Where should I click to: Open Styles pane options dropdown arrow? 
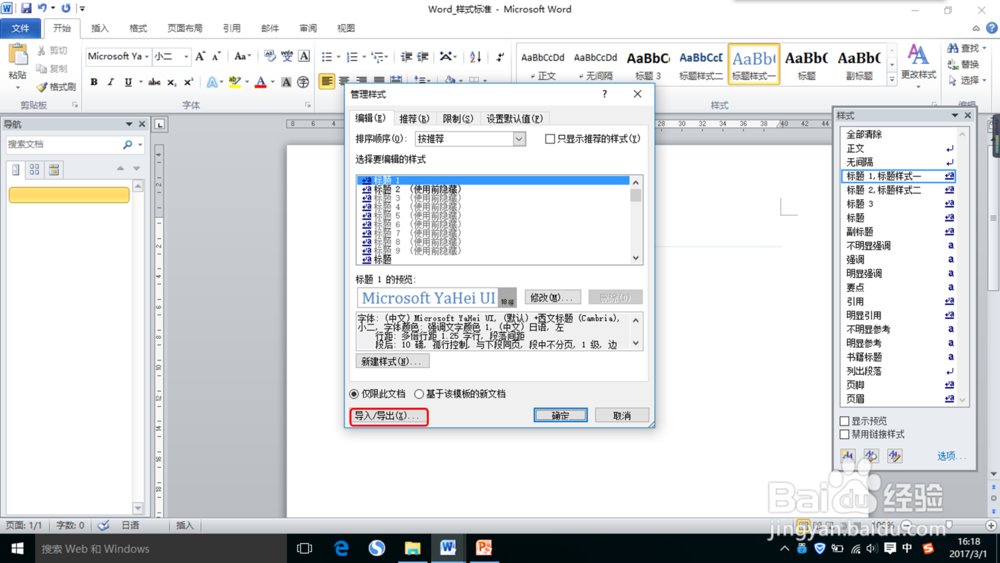[x=955, y=115]
